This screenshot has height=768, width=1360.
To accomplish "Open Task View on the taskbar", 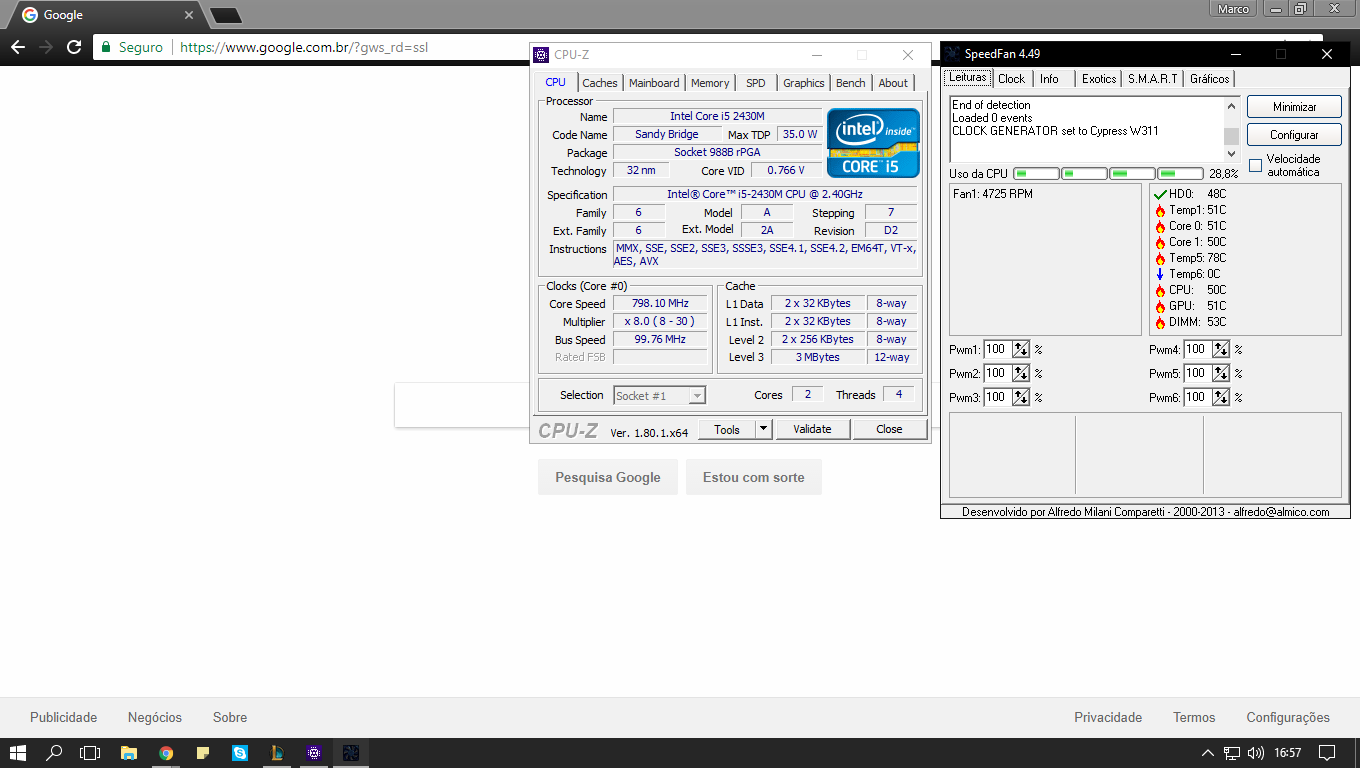I will point(90,753).
